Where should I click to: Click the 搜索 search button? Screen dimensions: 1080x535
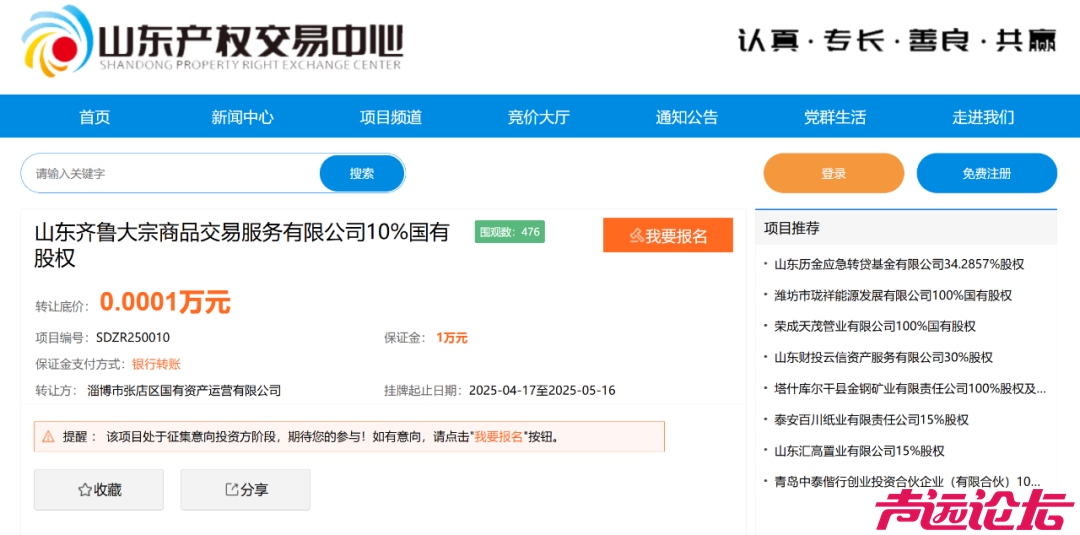[362, 174]
